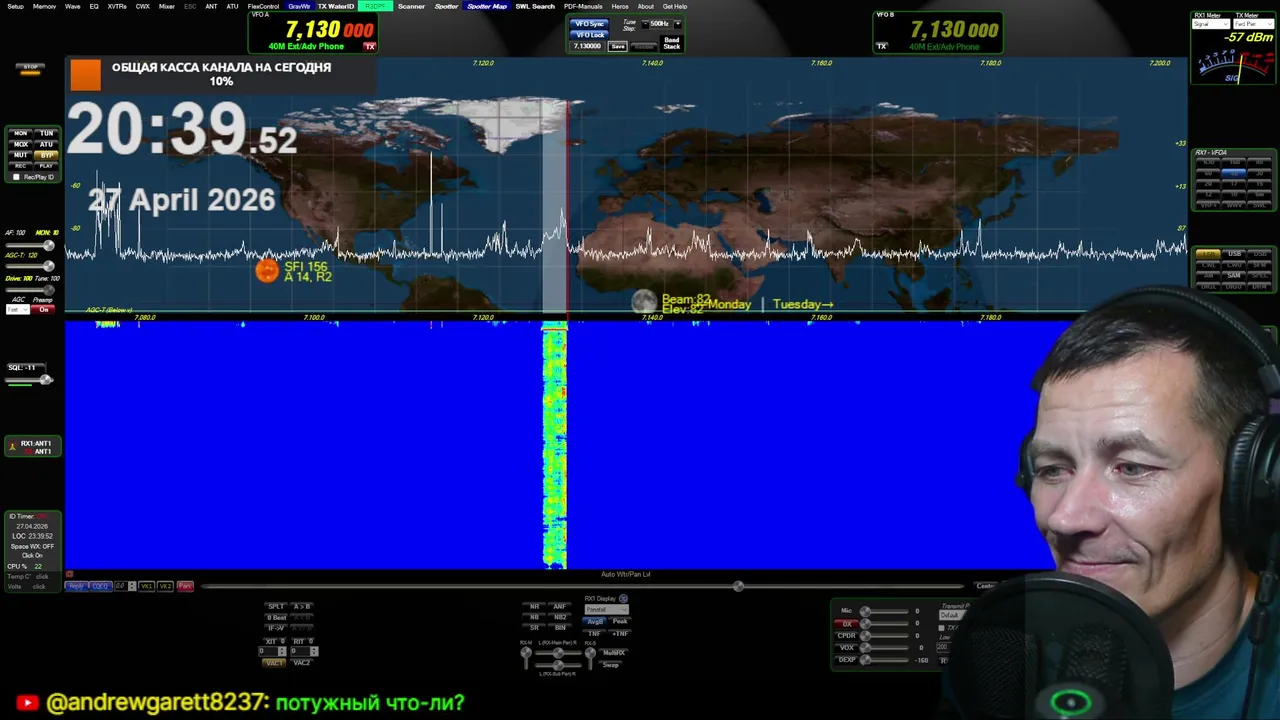The height and width of the screenshot is (720, 1280).
Task: Click the green signal in waterfall
Action: click(x=554, y=447)
